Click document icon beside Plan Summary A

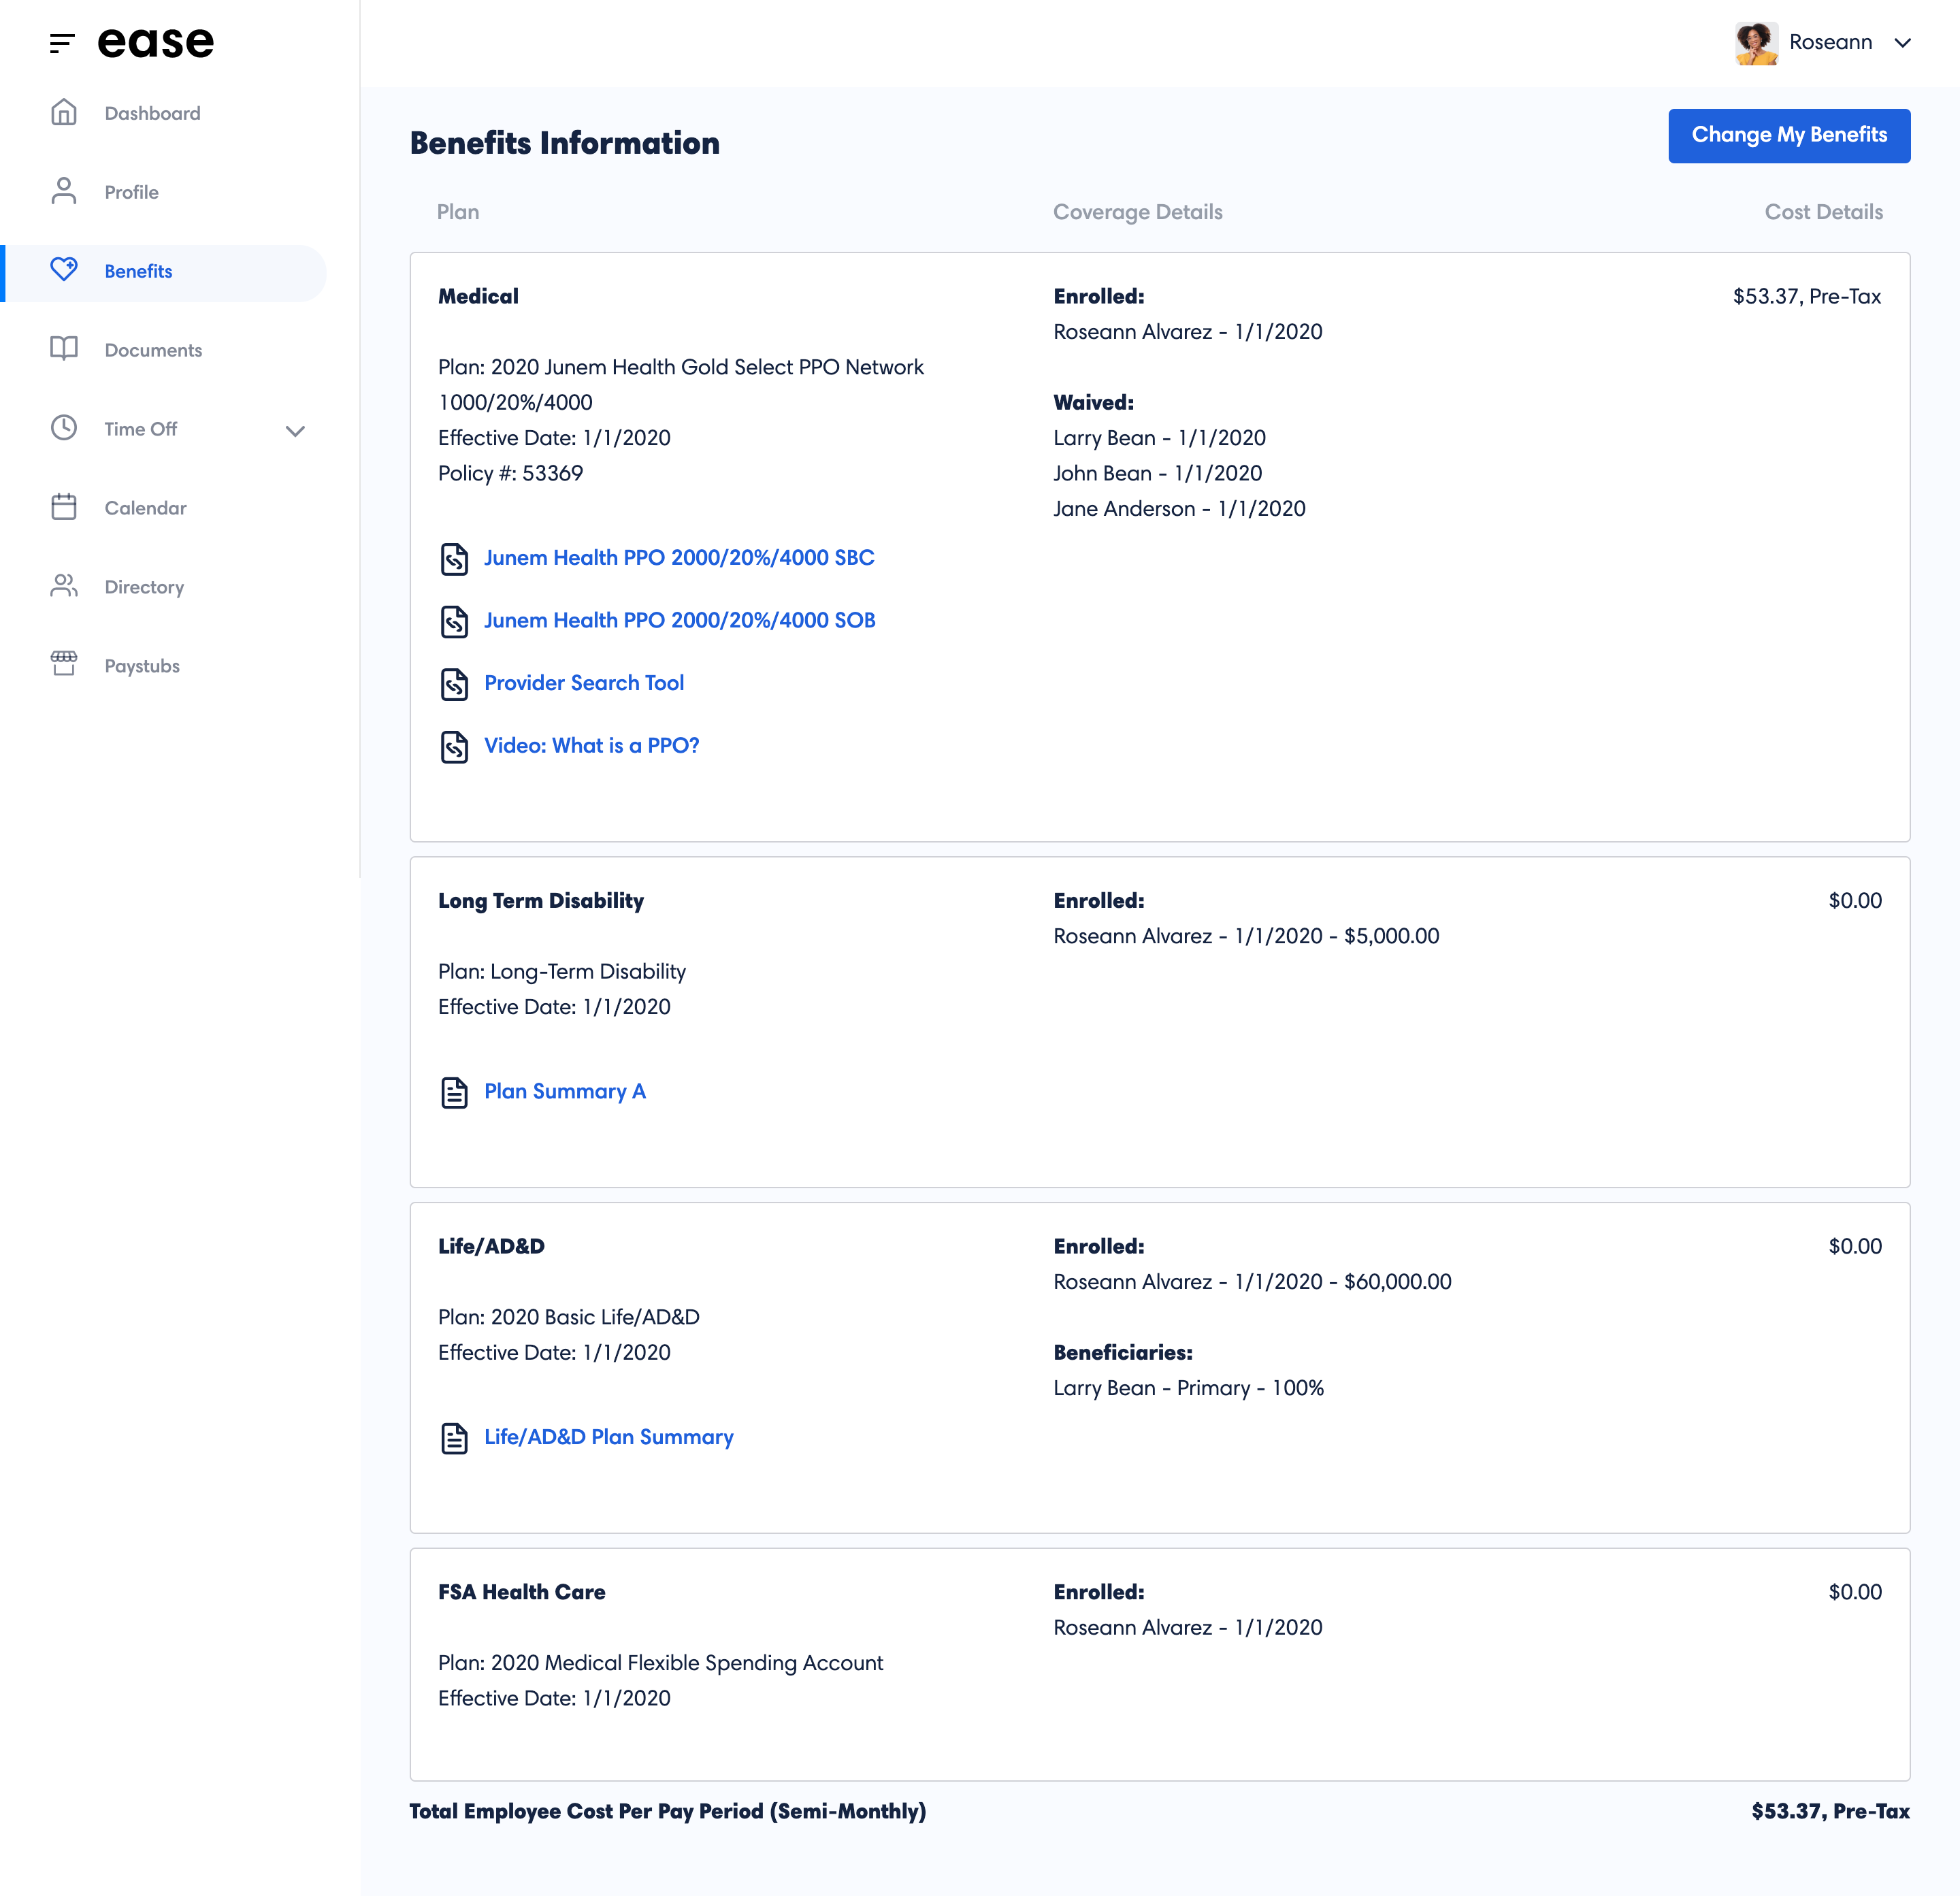pyautogui.click(x=454, y=1092)
